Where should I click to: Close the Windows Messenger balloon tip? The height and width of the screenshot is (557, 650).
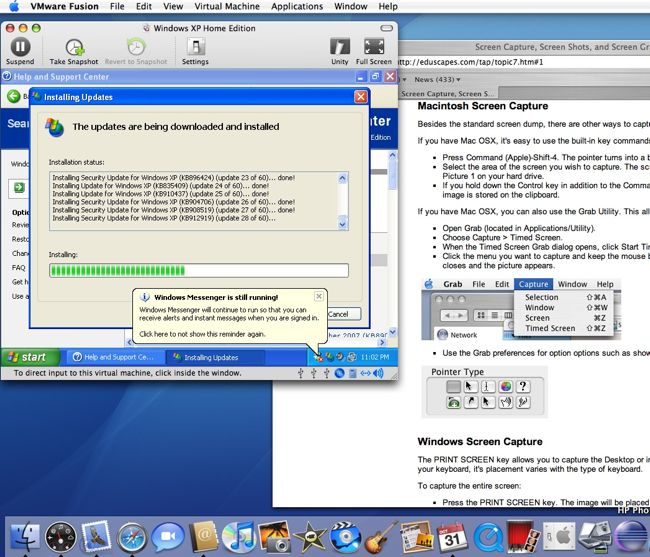tap(319, 297)
